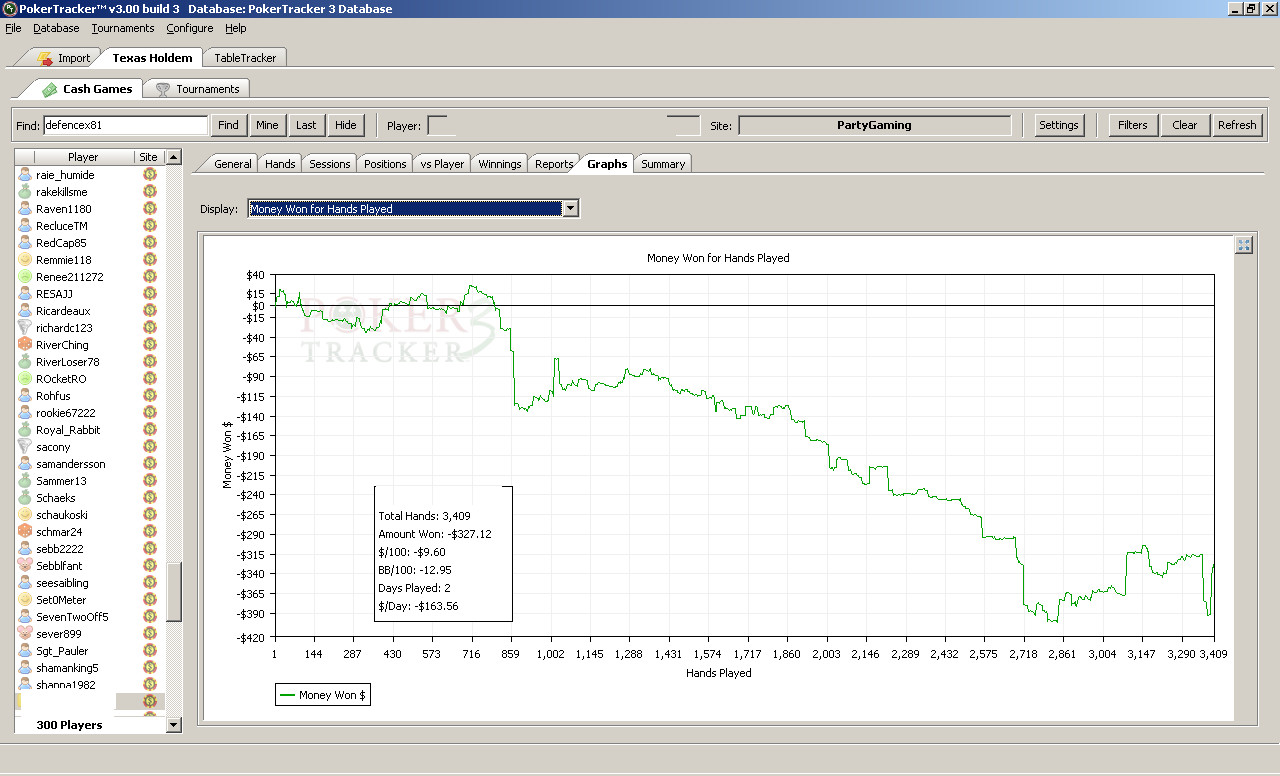The width and height of the screenshot is (1280, 776).
Task: Click the player icon beside ROcketRO
Action: [x=25, y=379]
